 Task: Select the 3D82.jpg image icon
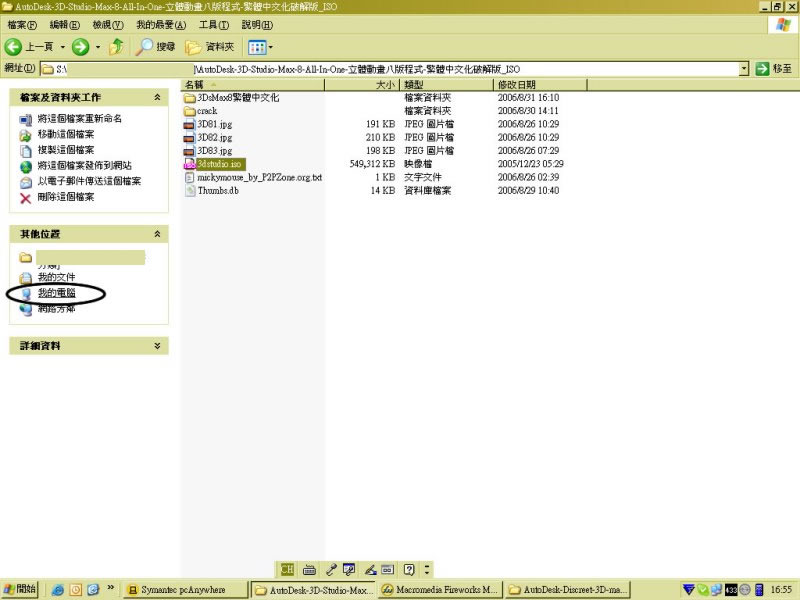(189, 137)
